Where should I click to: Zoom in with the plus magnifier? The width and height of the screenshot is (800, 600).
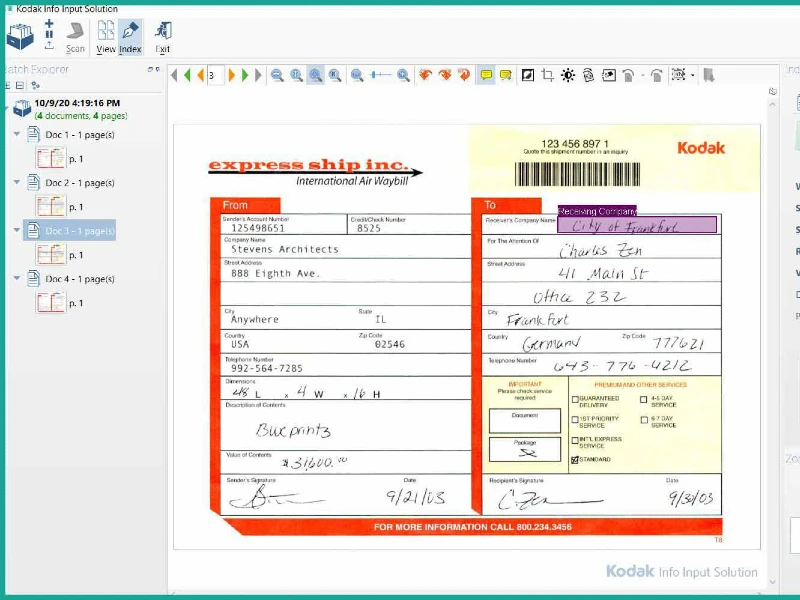pyautogui.click(x=404, y=76)
